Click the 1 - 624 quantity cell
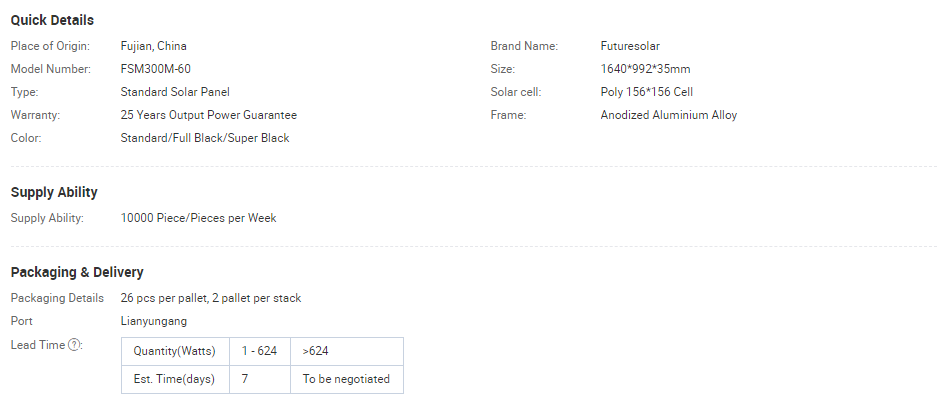This screenshot has width=942, height=406. pyautogui.click(x=260, y=351)
